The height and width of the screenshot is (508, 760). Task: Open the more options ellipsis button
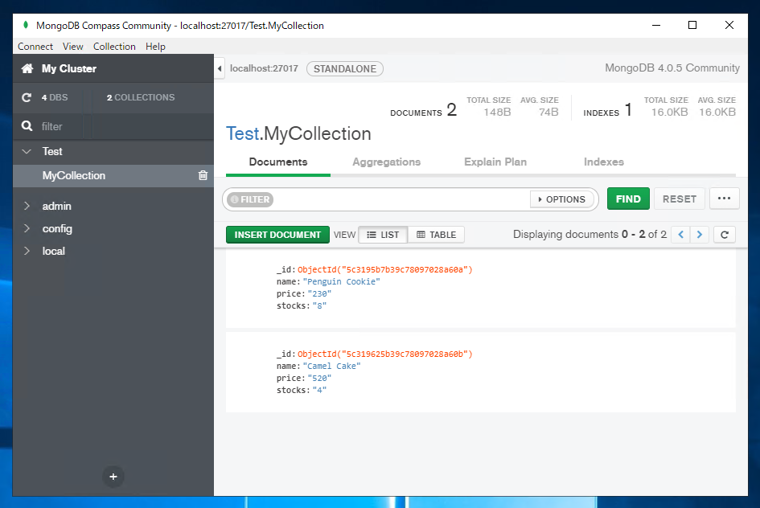pyautogui.click(x=724, y=198)
